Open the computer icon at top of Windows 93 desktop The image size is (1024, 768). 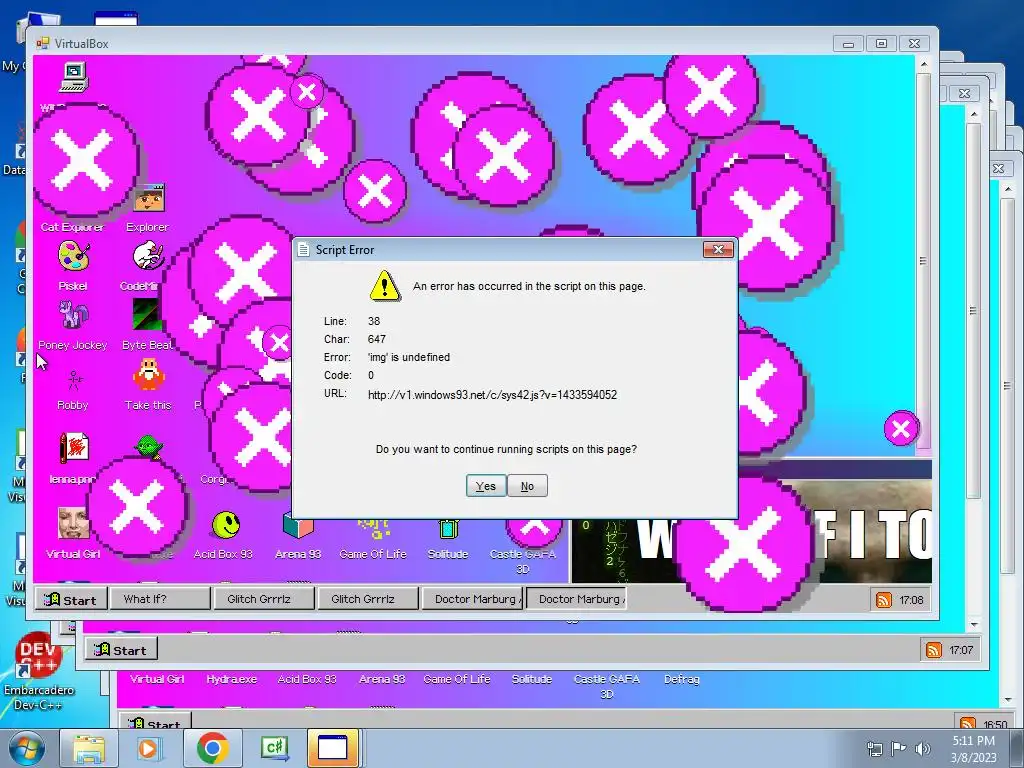click(73, 77)
